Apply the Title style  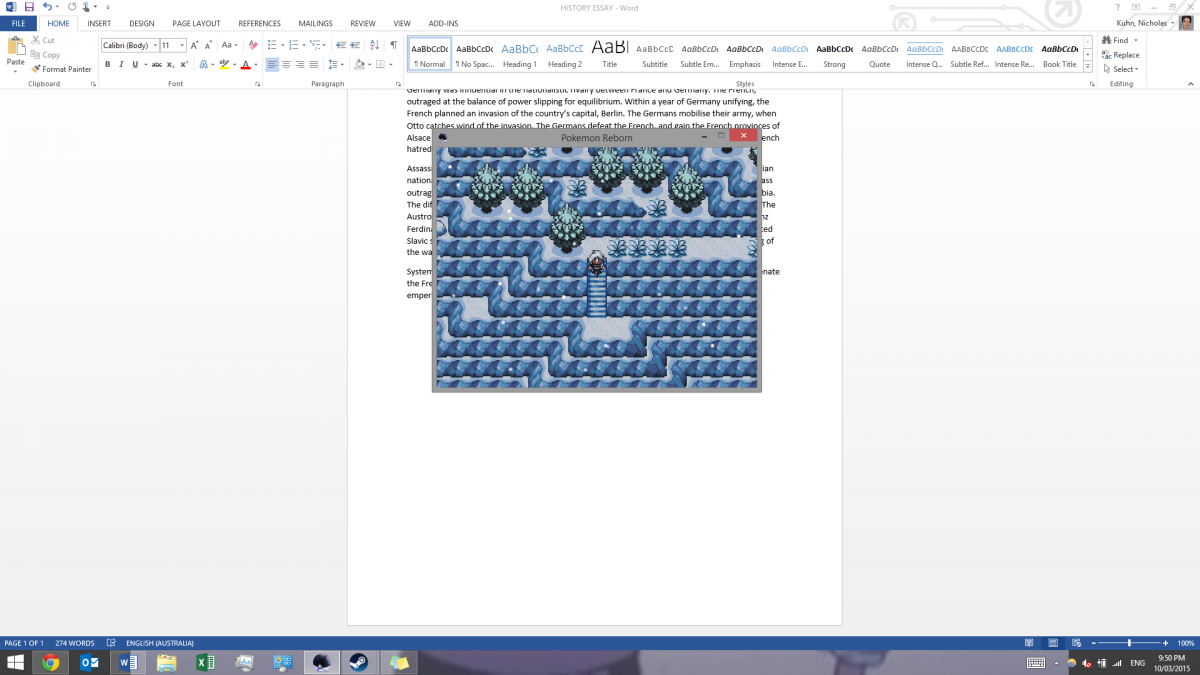click(x=610, y=54)
